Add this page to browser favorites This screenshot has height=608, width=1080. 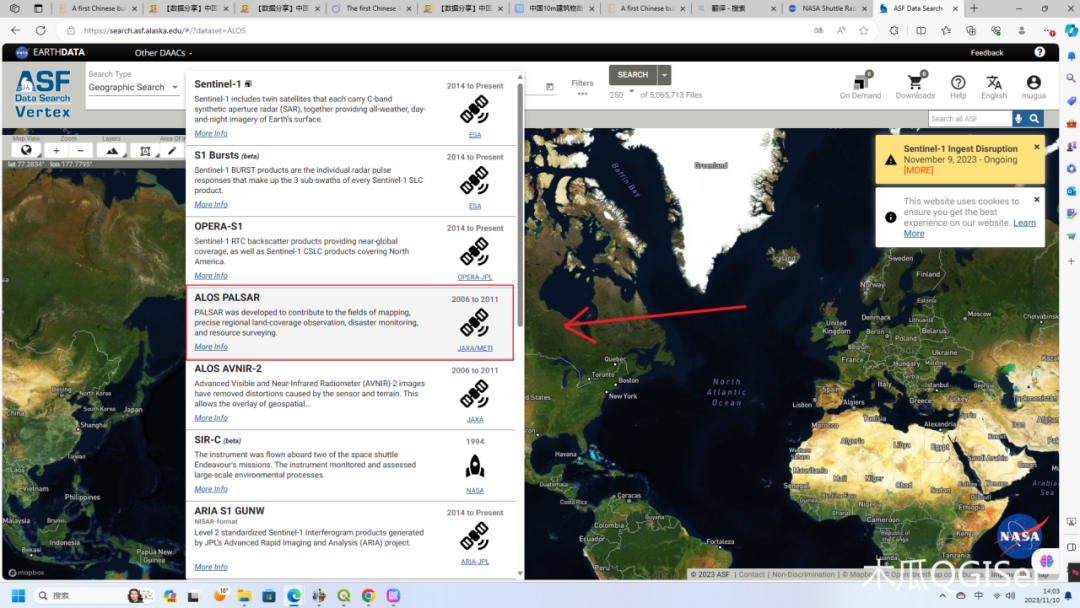(x=864, y=30)
